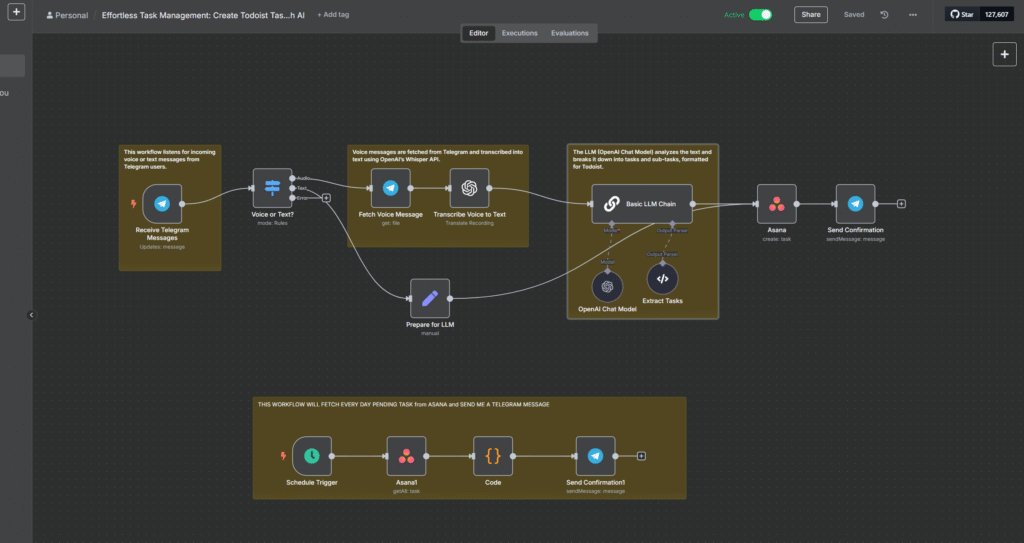The image size is (1024, 543).
Task: Open the Schedule Trigger node
Action: pyautogui.click(x=312, y=456)
